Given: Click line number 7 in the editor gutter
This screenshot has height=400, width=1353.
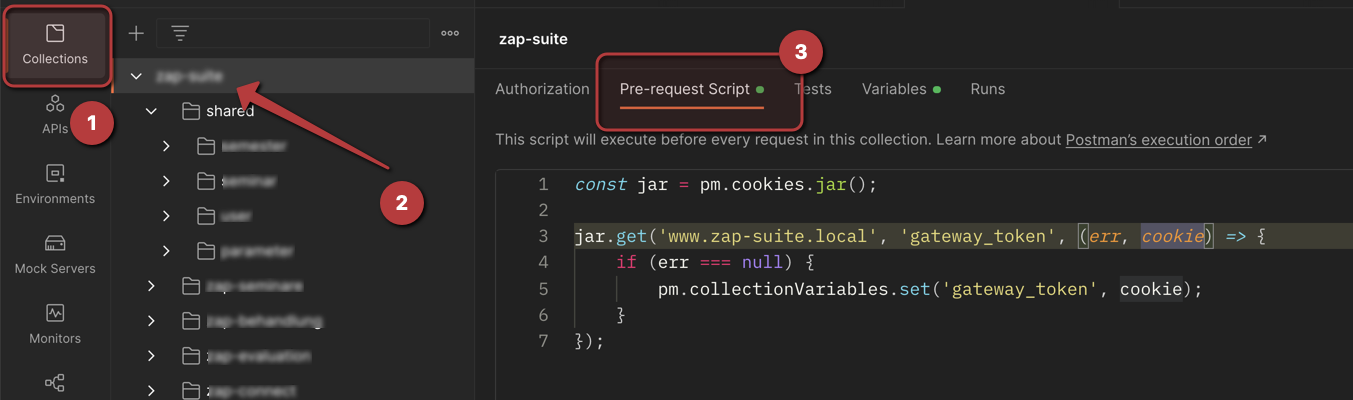Looking at the screenshot, I should click(x=543, y=341).
